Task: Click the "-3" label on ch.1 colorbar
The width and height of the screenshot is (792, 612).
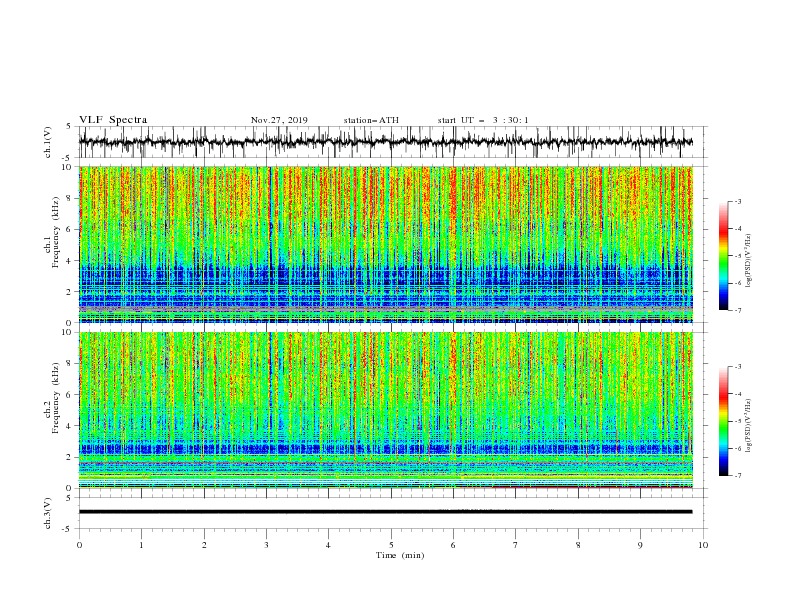Action: click(x=737, y=201)
